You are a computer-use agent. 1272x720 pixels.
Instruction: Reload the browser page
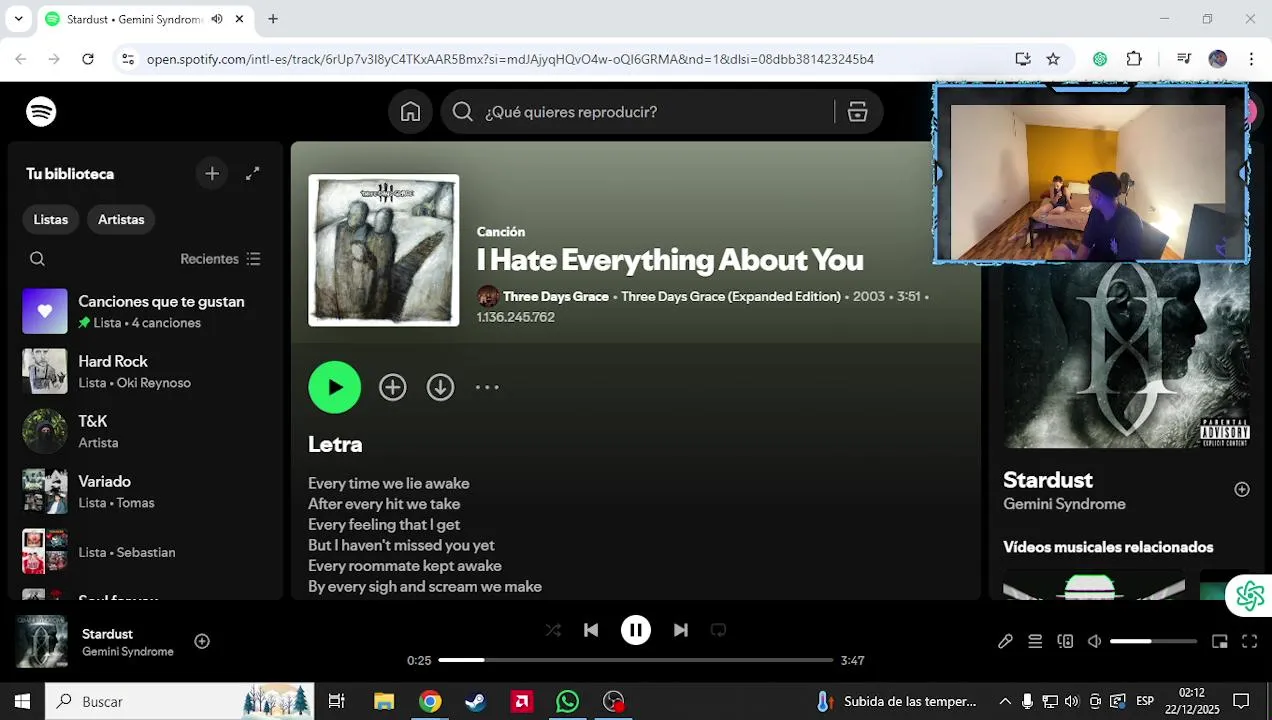point(88,59)
